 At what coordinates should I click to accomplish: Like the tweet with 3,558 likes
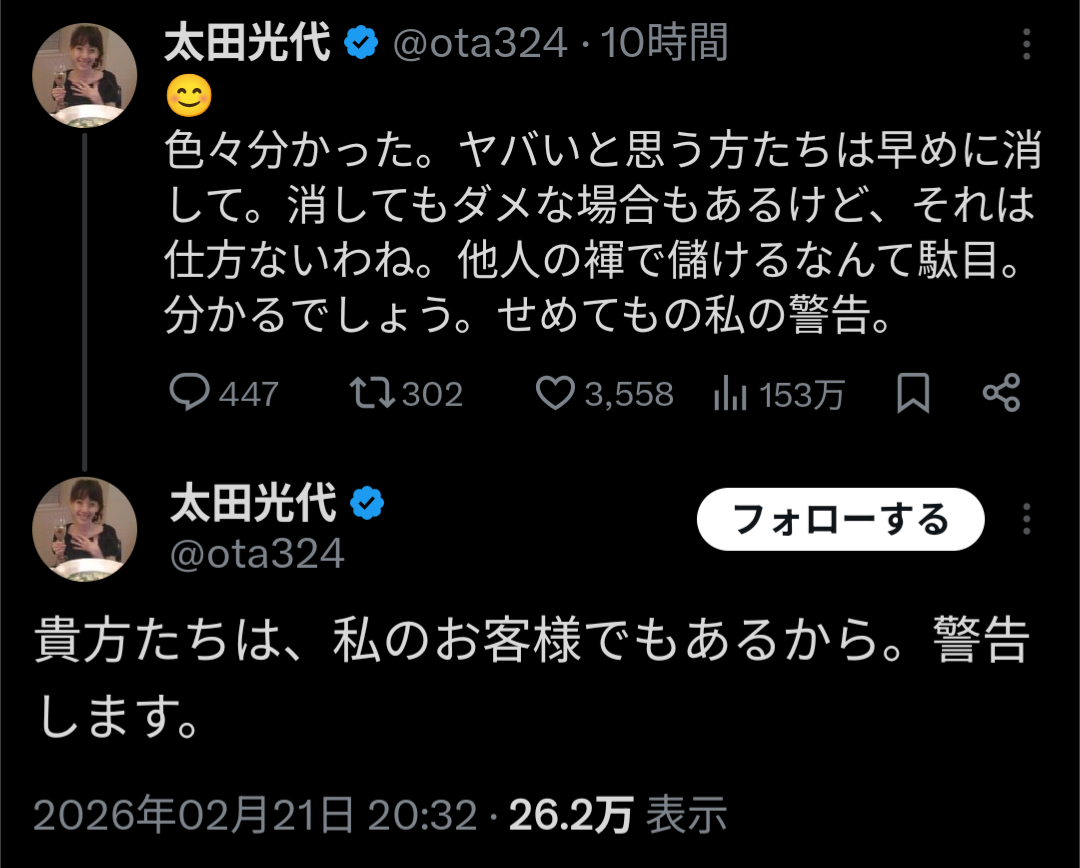[555, 393]
